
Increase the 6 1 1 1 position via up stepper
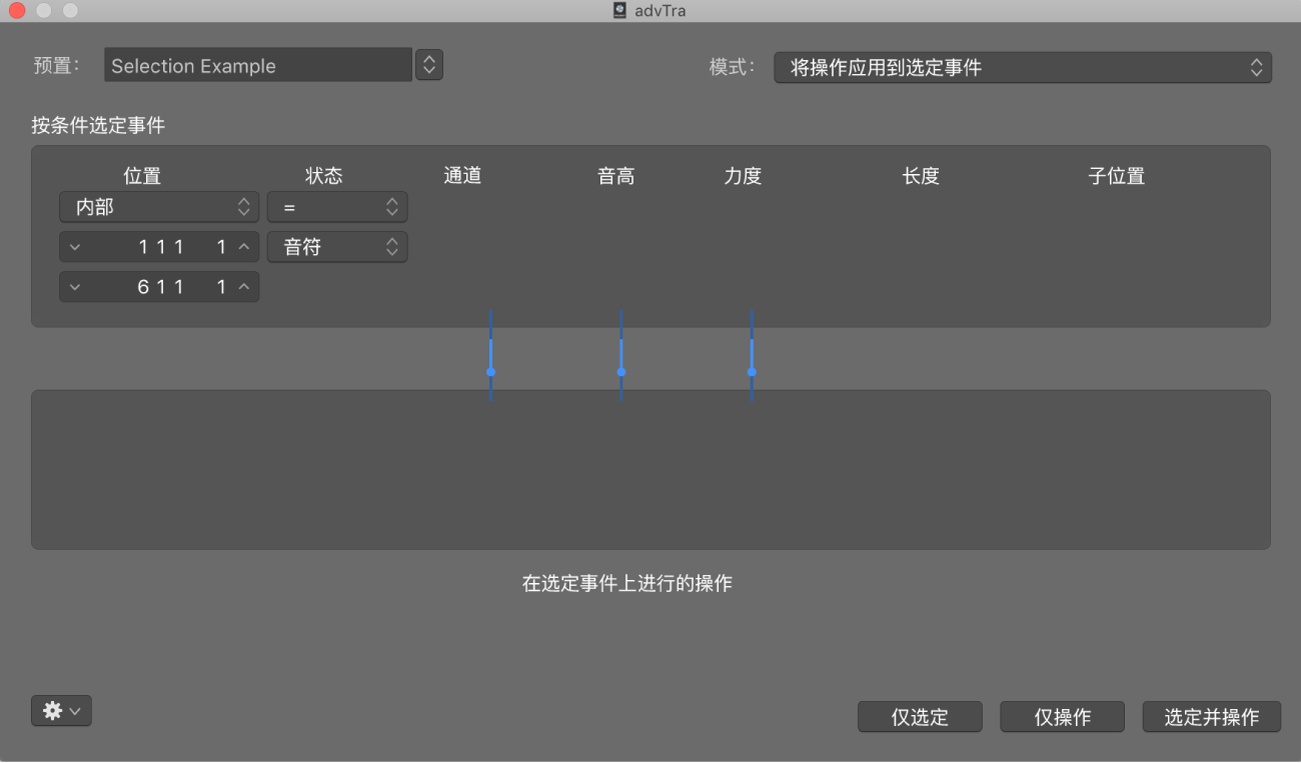tap(245, 286)
